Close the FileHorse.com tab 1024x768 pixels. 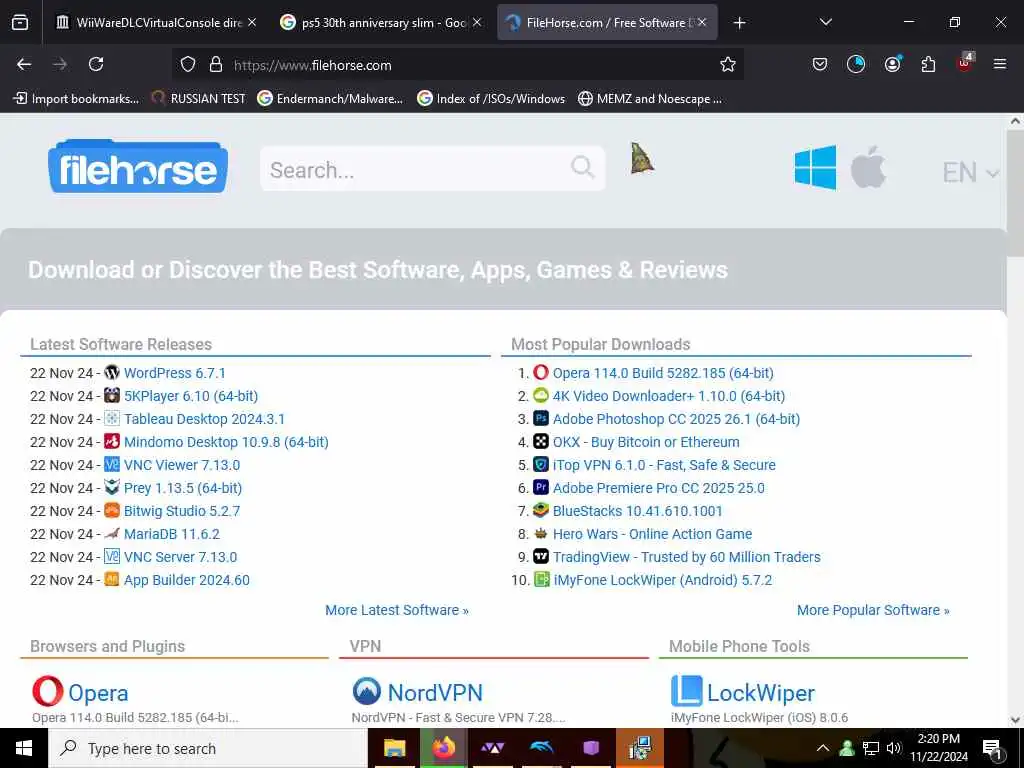click(701, 22)
